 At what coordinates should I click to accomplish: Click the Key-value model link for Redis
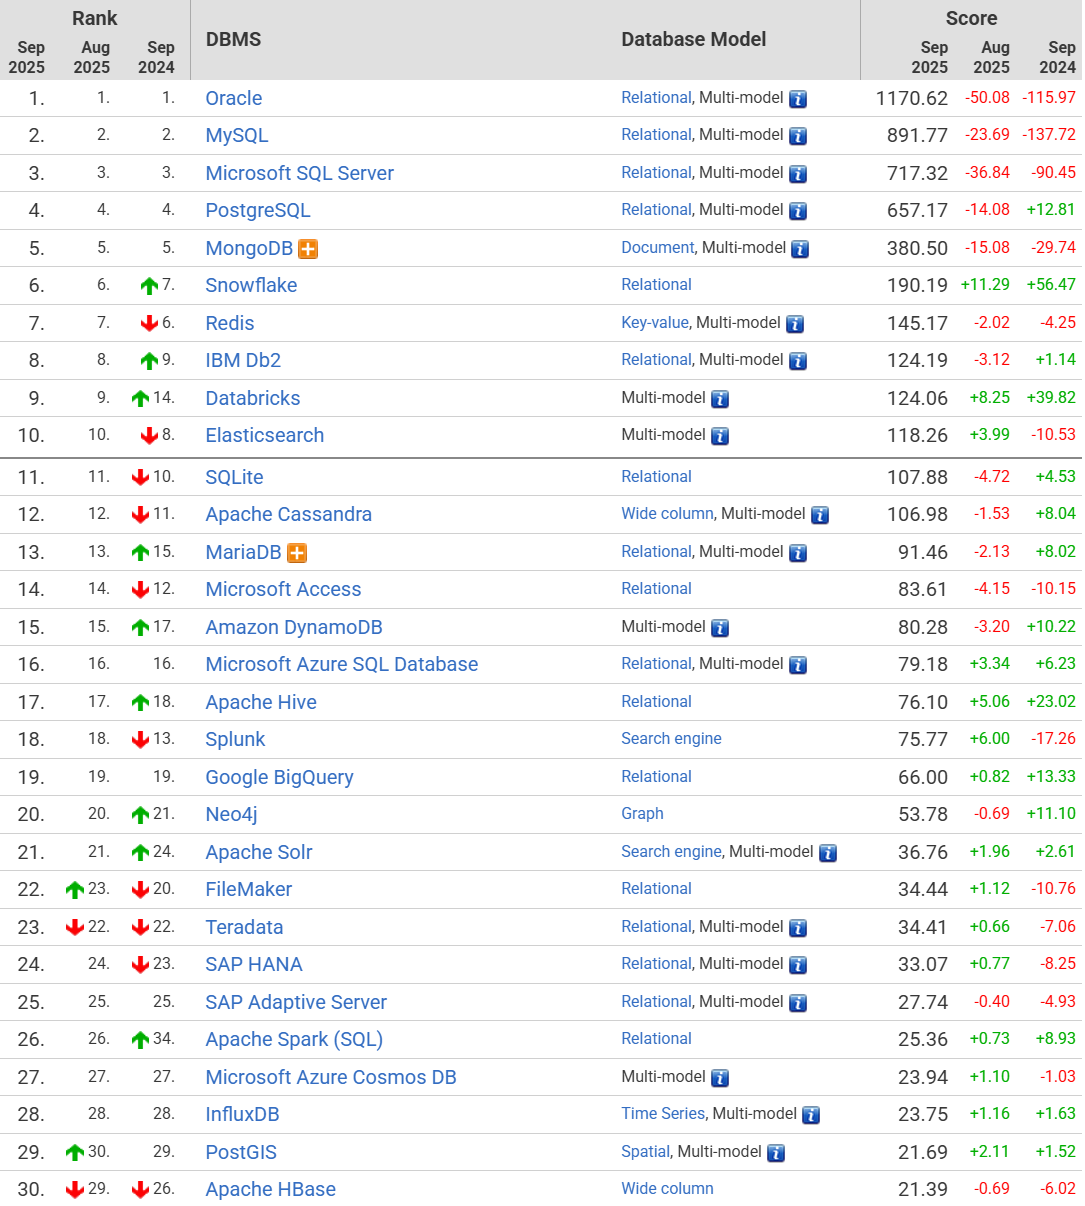655,322
